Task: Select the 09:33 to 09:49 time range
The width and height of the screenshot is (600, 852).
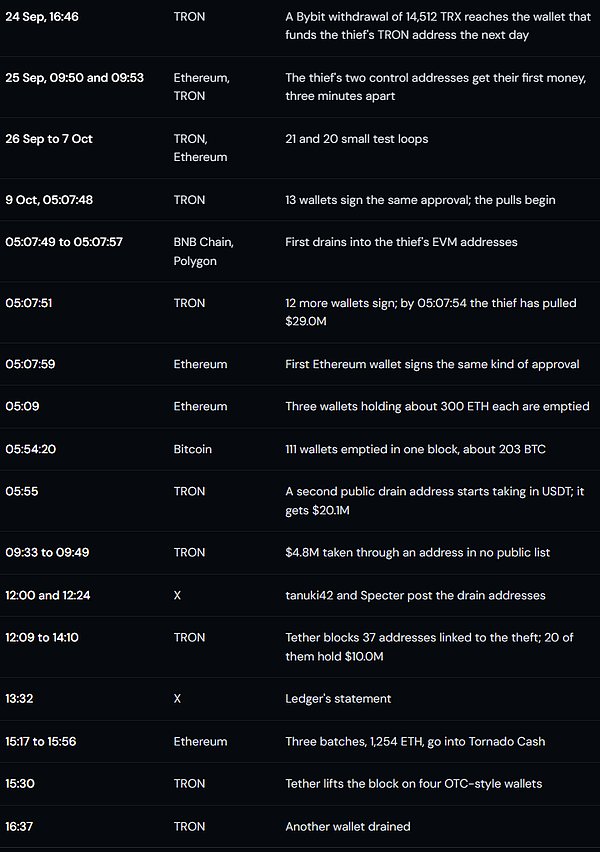Action: pyautogui.click(x=47, y=553)
